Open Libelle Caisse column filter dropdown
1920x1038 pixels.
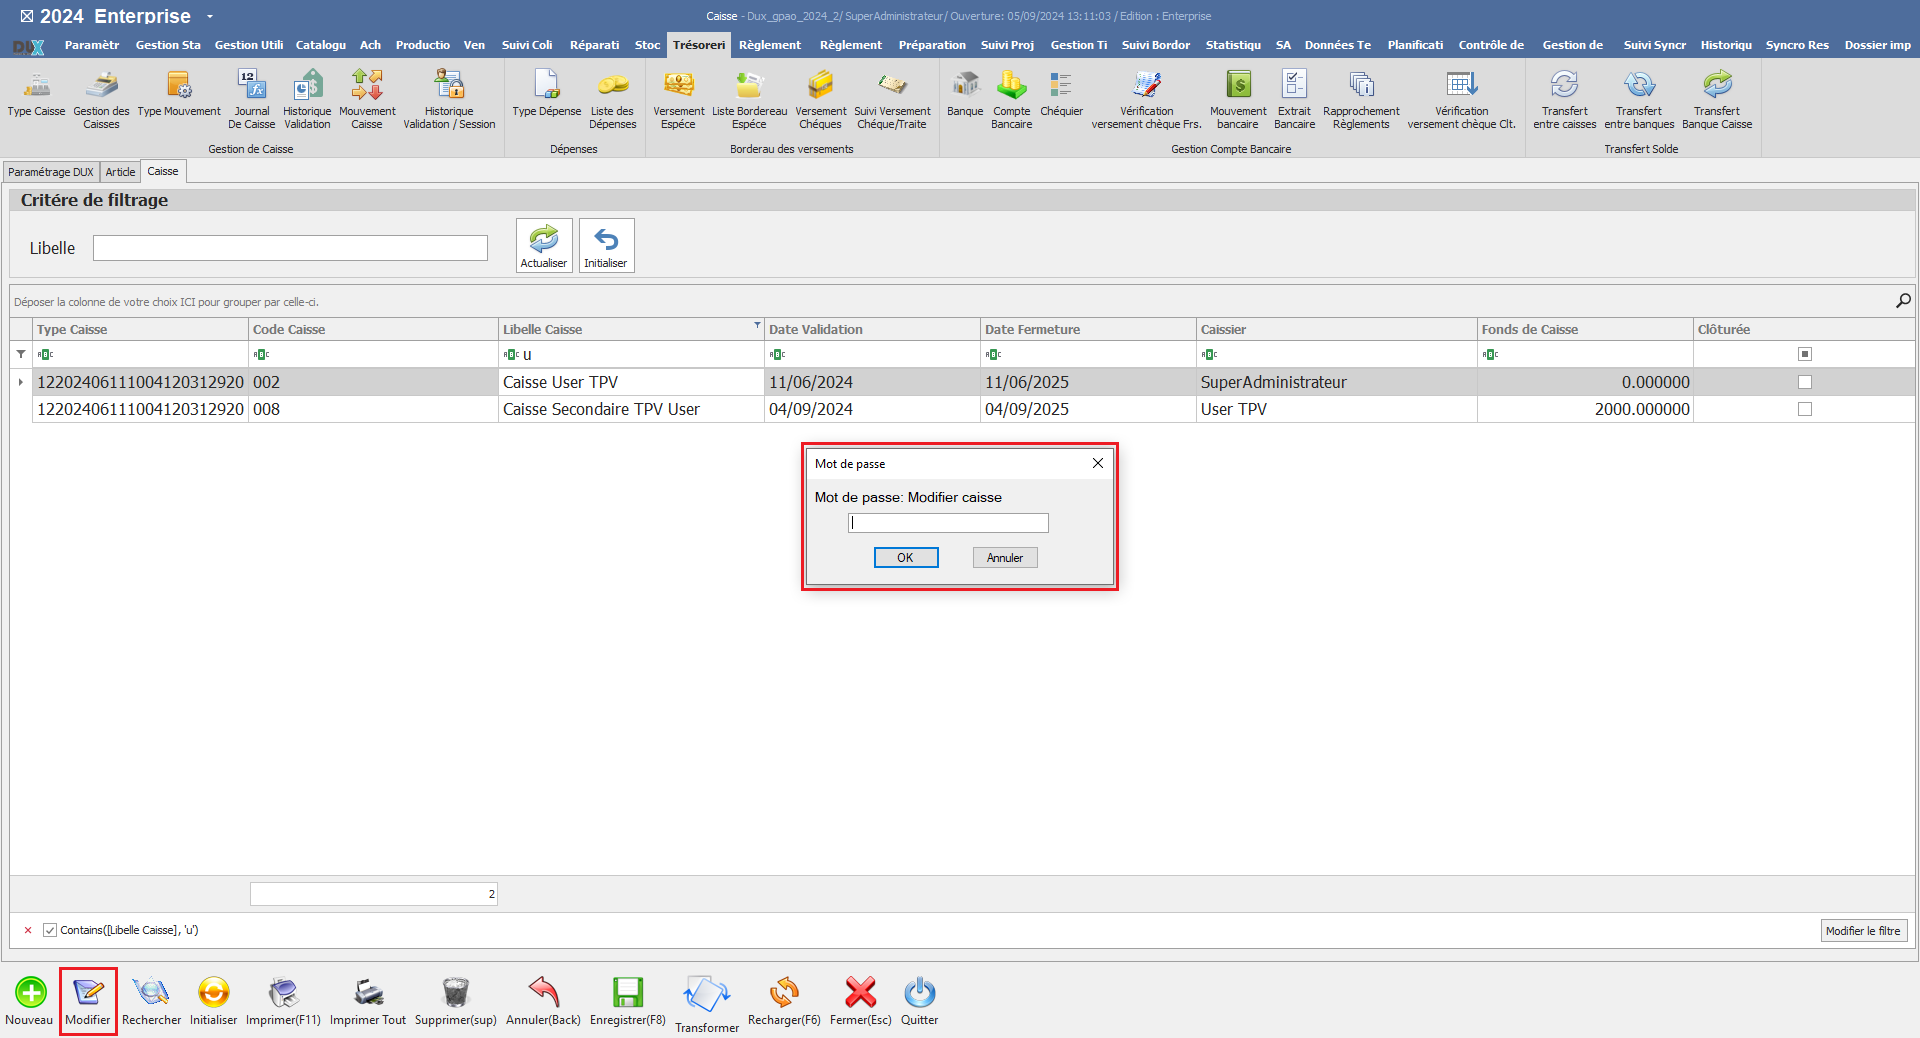(x=757, y=326)
